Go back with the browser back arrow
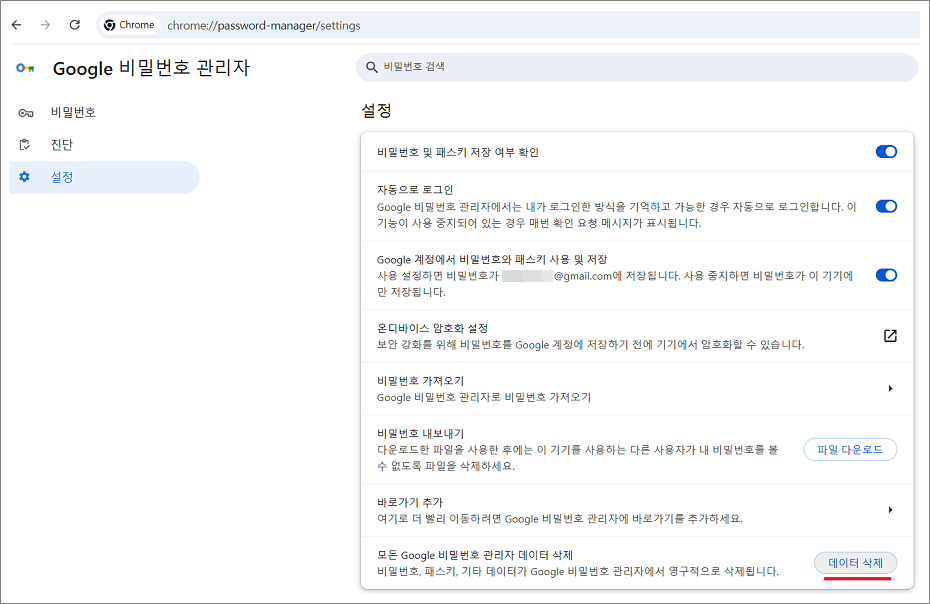The height and width of the screenshot is (604, 930). [17, 25]
